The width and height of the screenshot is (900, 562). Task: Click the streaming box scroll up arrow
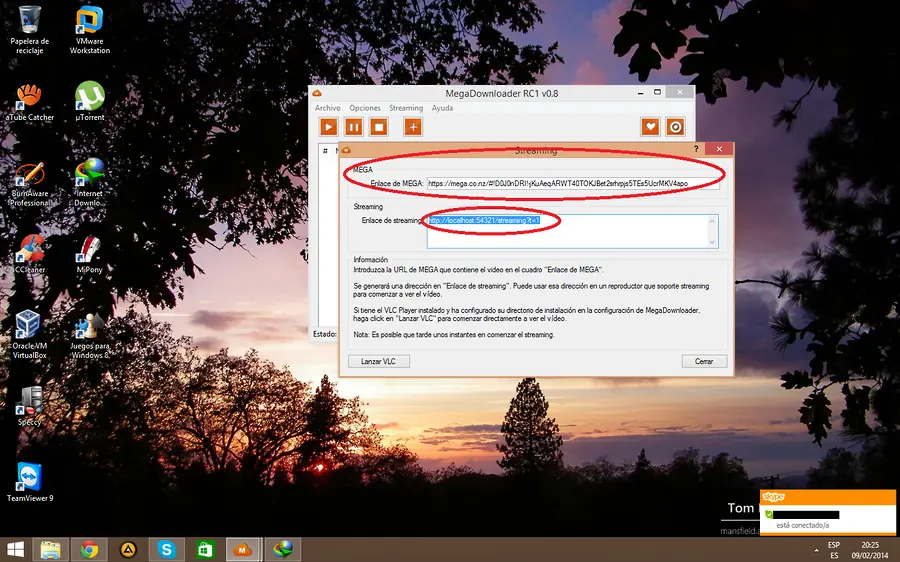(x=712, y=221)
